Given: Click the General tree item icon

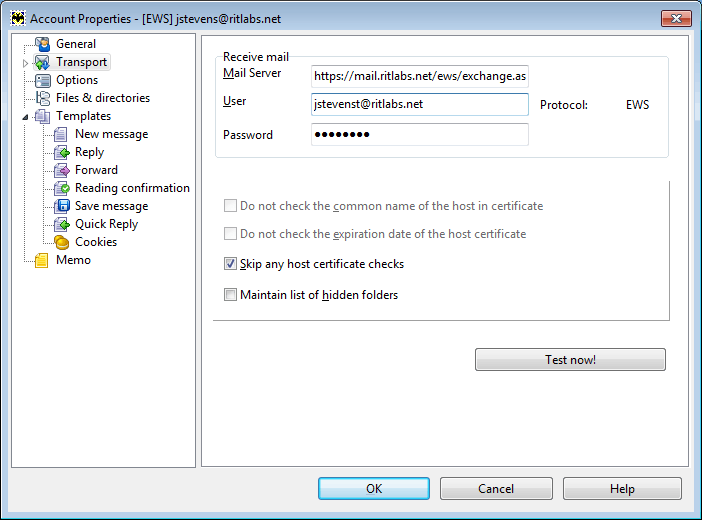Looking at the screenshot, I should tap(42, 44).
